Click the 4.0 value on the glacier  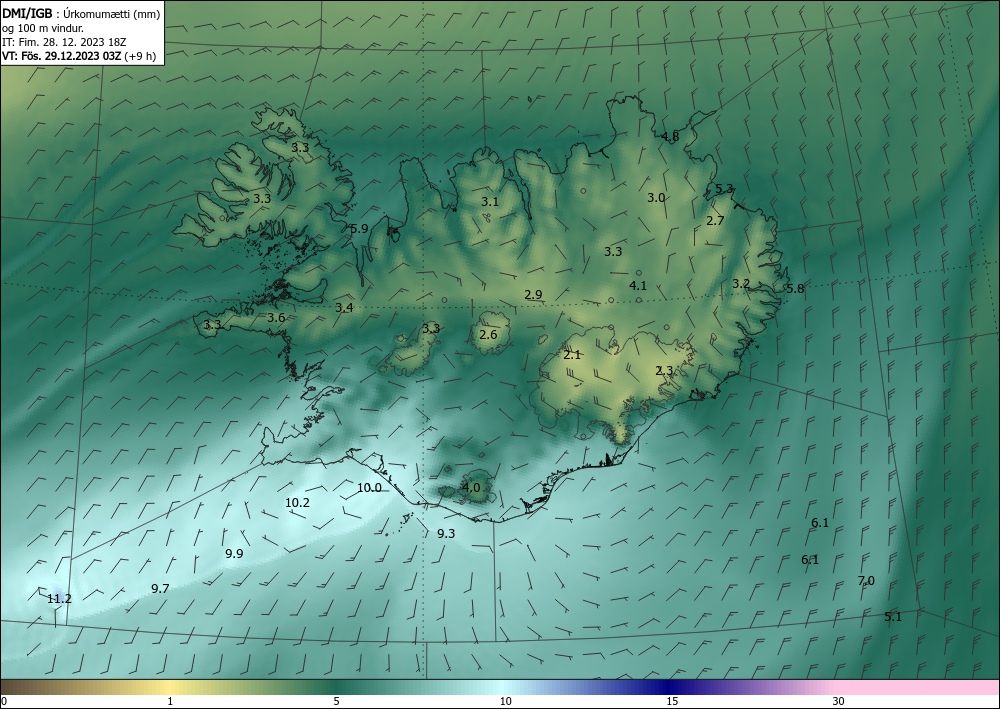pos(471,488)
